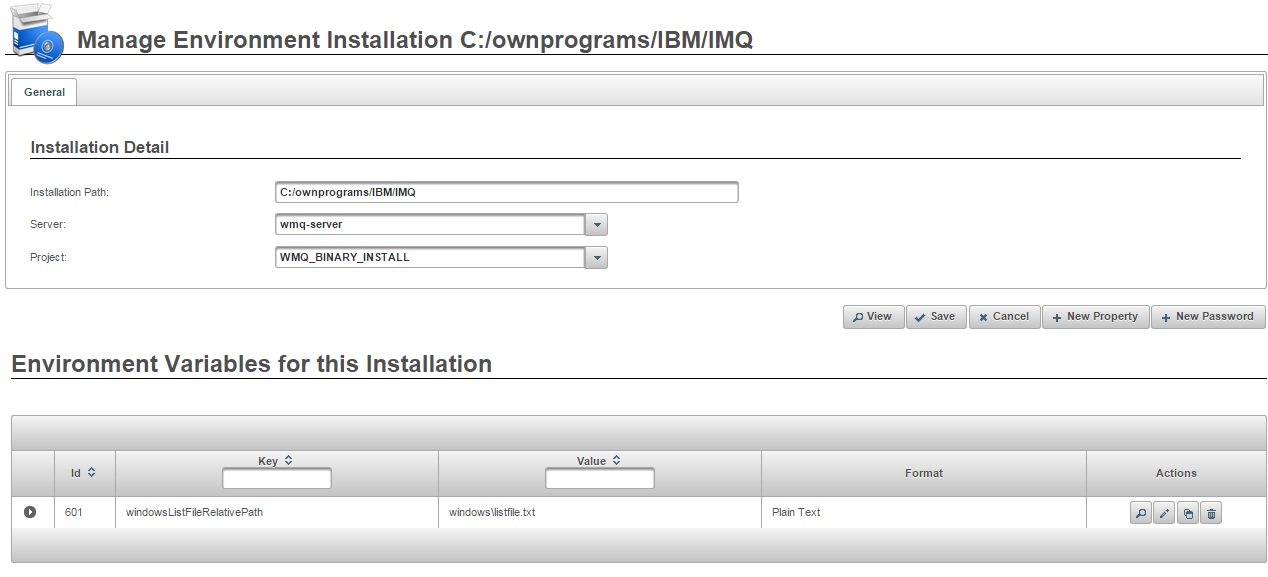Click the view magnifier icon for row 601

pos(1140,514)
